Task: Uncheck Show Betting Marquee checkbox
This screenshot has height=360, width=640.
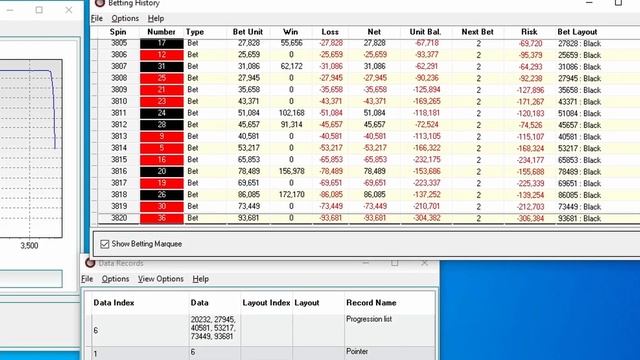Action: click(104, 244)
